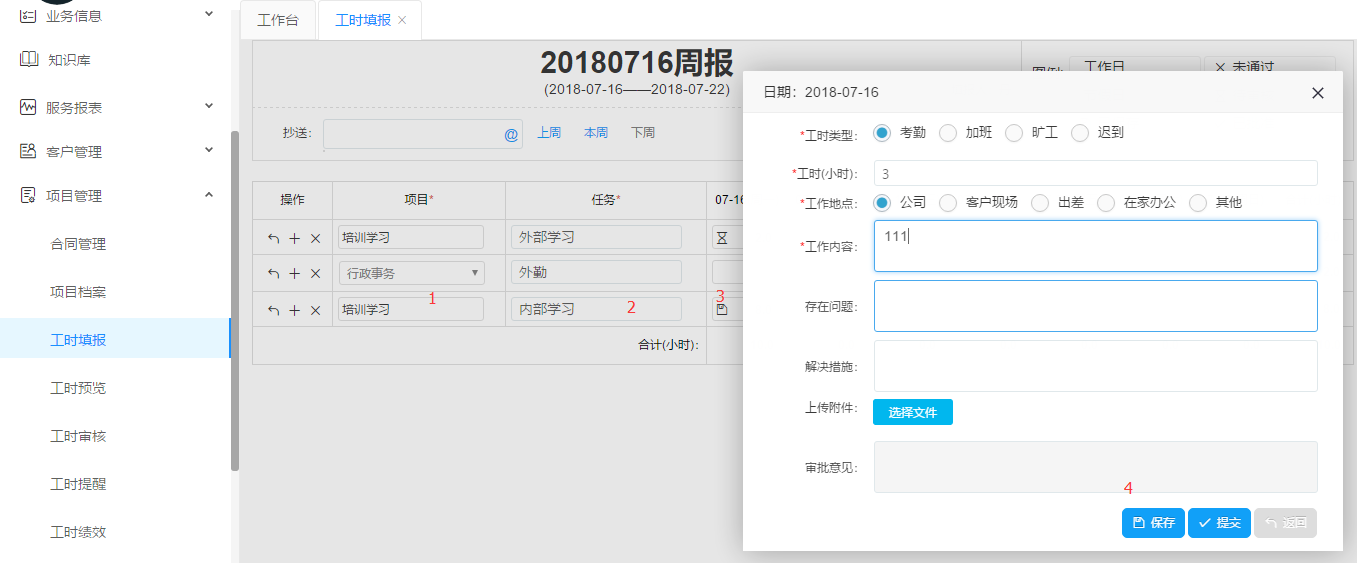Click the undo icon in first table row
The image size is (1357, 563).
pyautogui.click(x=274, y=238)
